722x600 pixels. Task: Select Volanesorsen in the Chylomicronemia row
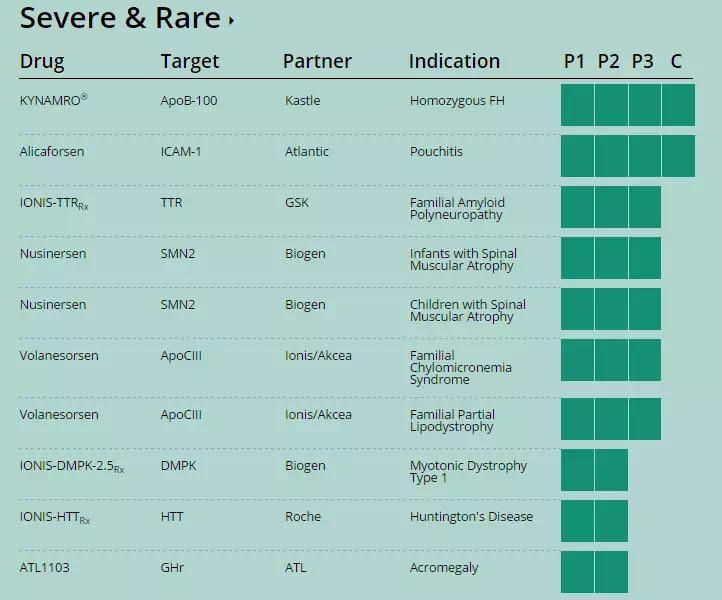[59, 355]
